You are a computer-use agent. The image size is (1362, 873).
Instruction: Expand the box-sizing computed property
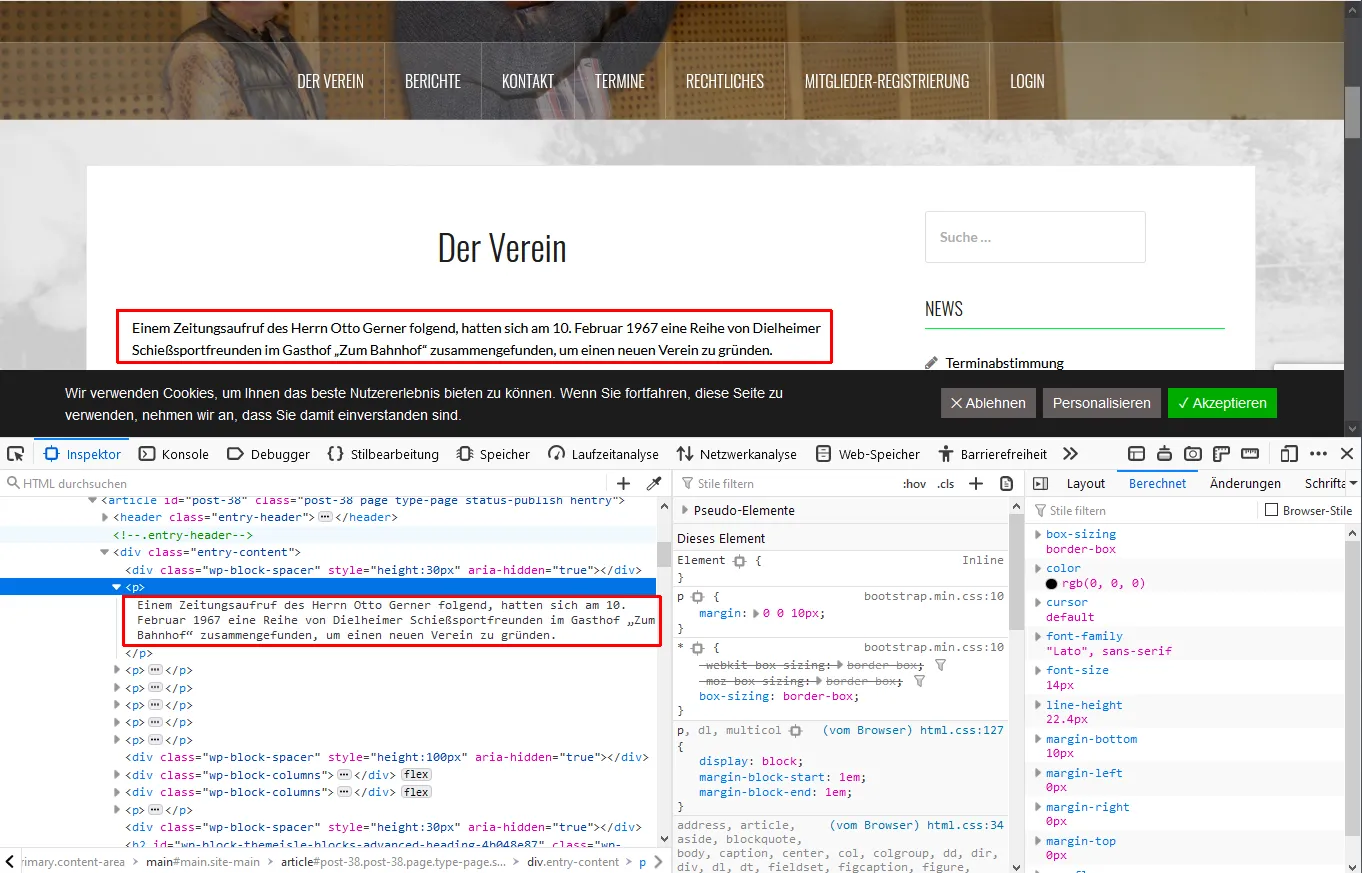[1038, 534]
